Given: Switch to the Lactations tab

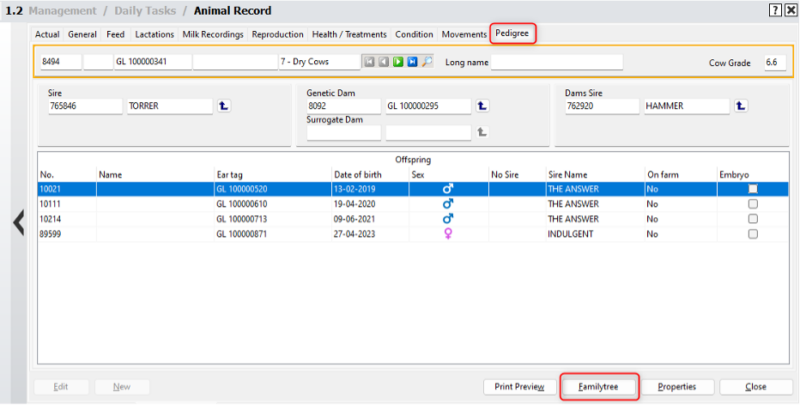Looking at the screenshot, I should 154,34.
